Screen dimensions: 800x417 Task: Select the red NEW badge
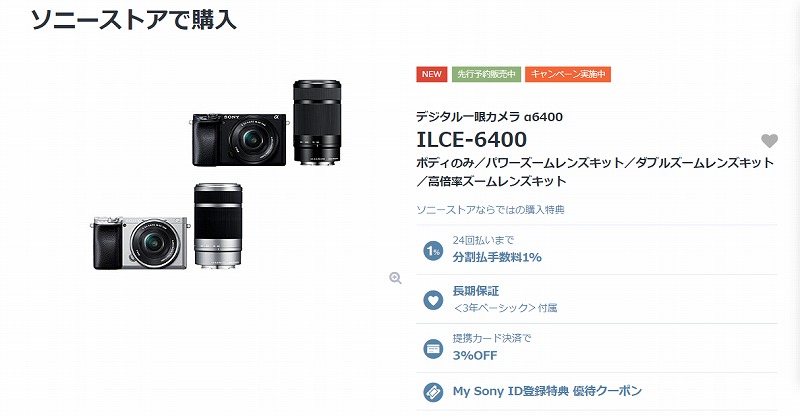(432, 74)
